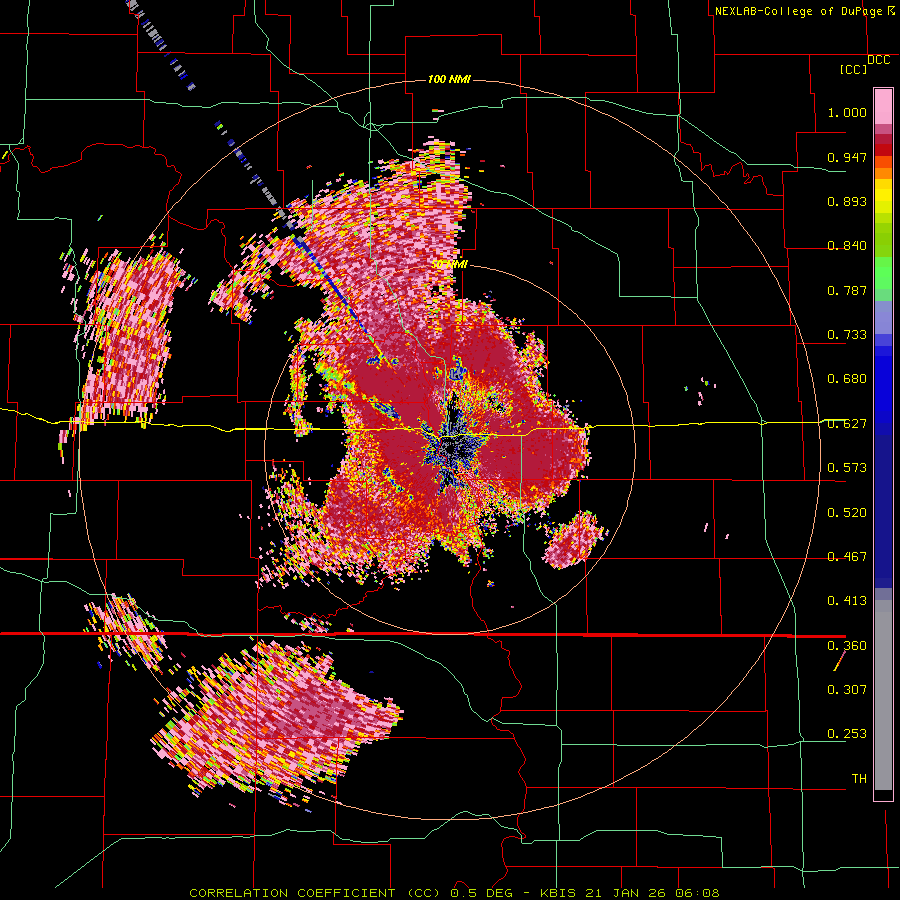Click the 0.413 scale value

click(x=847, y=601)
